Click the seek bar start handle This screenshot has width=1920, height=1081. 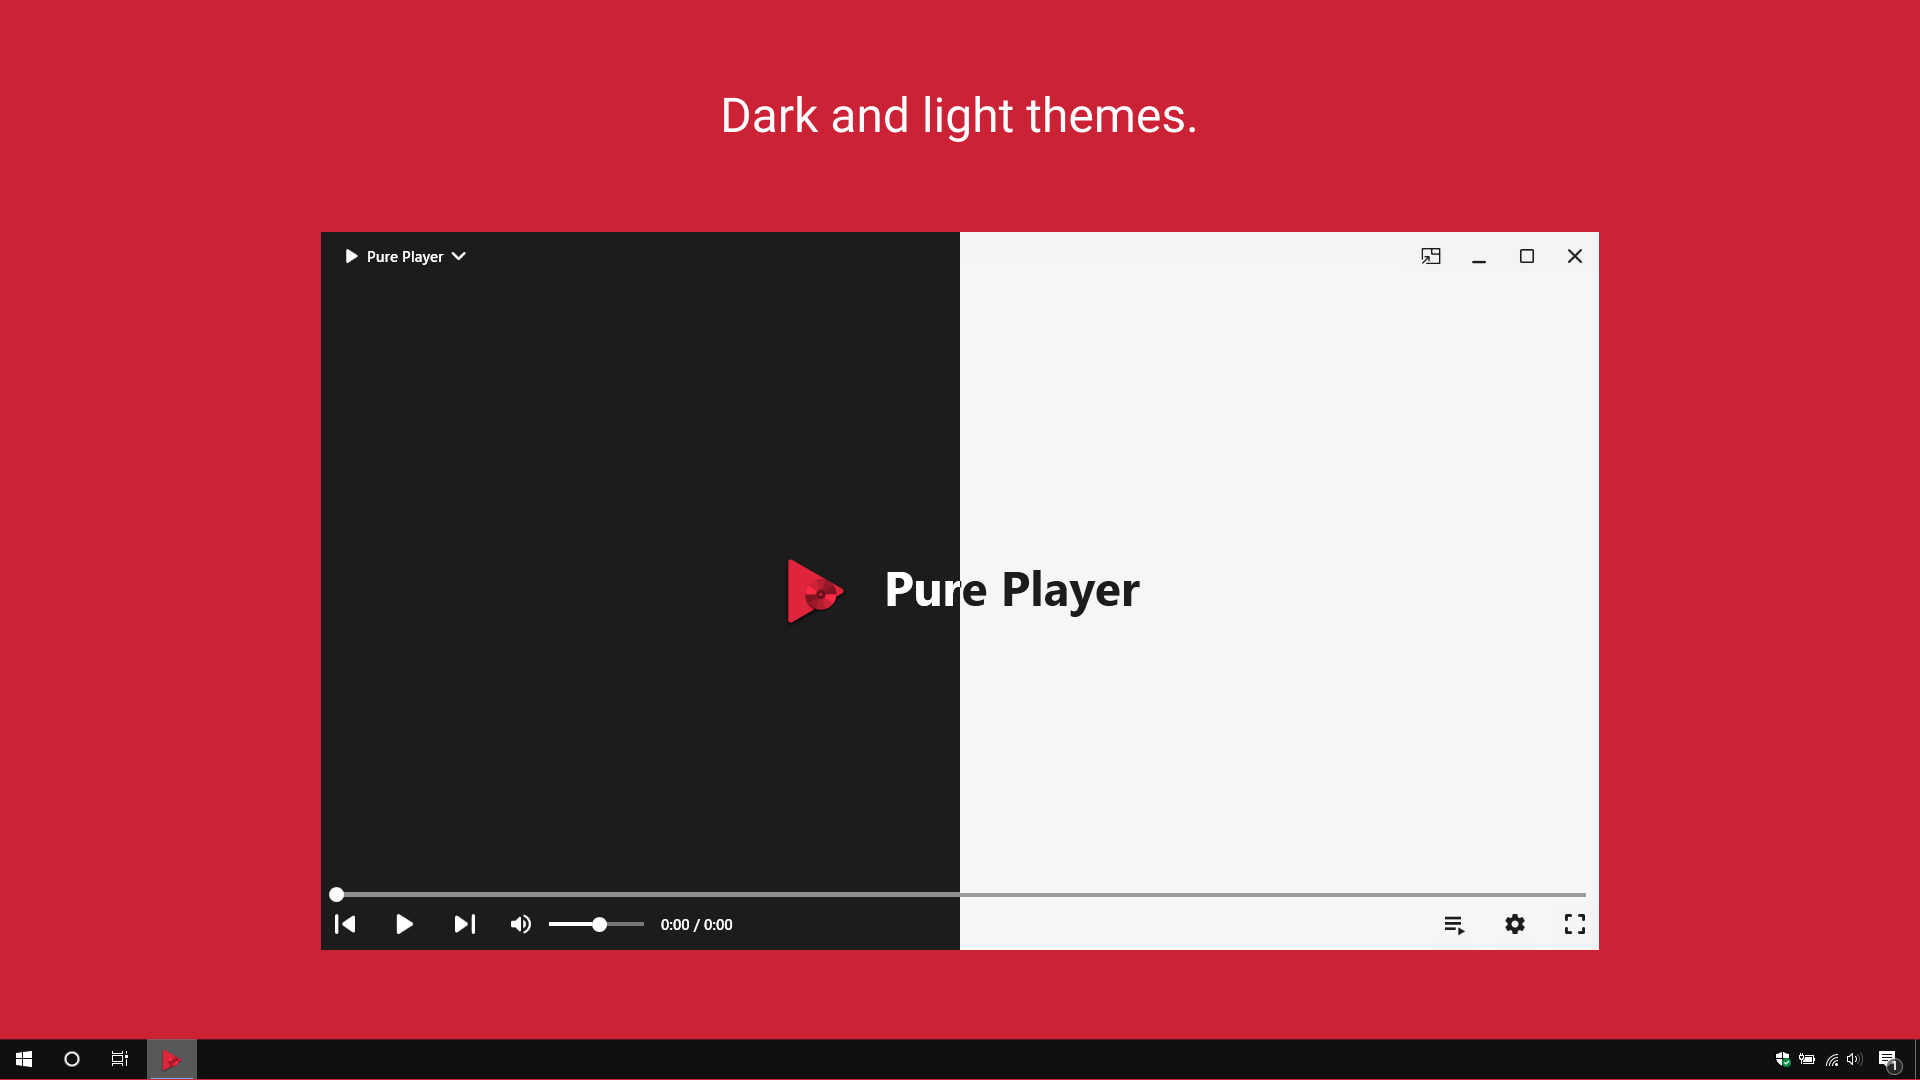tap(337, 894)
